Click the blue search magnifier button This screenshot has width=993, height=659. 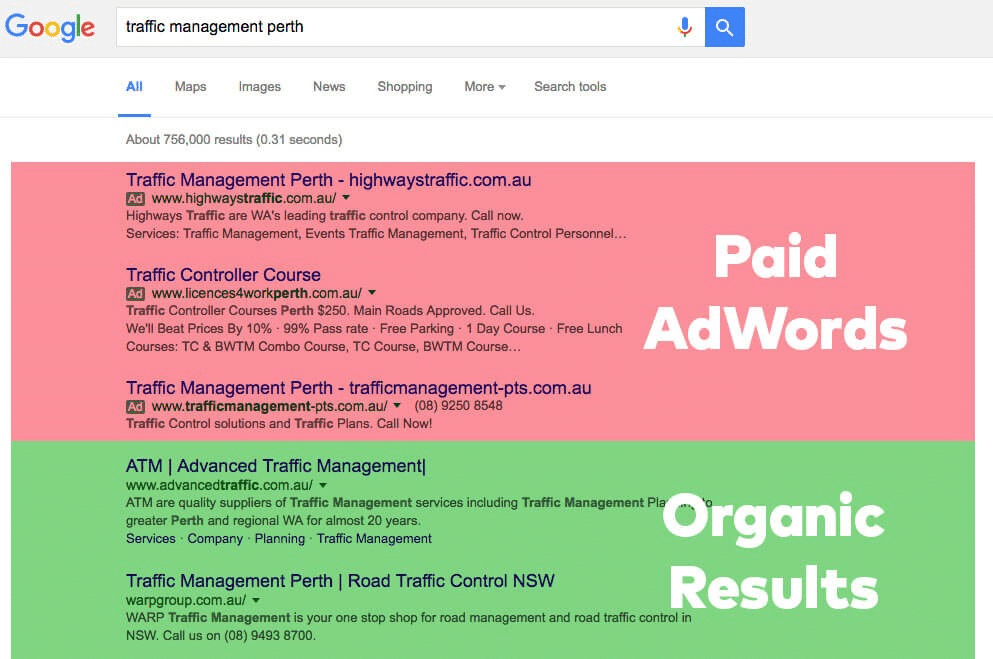pos(724,27)
